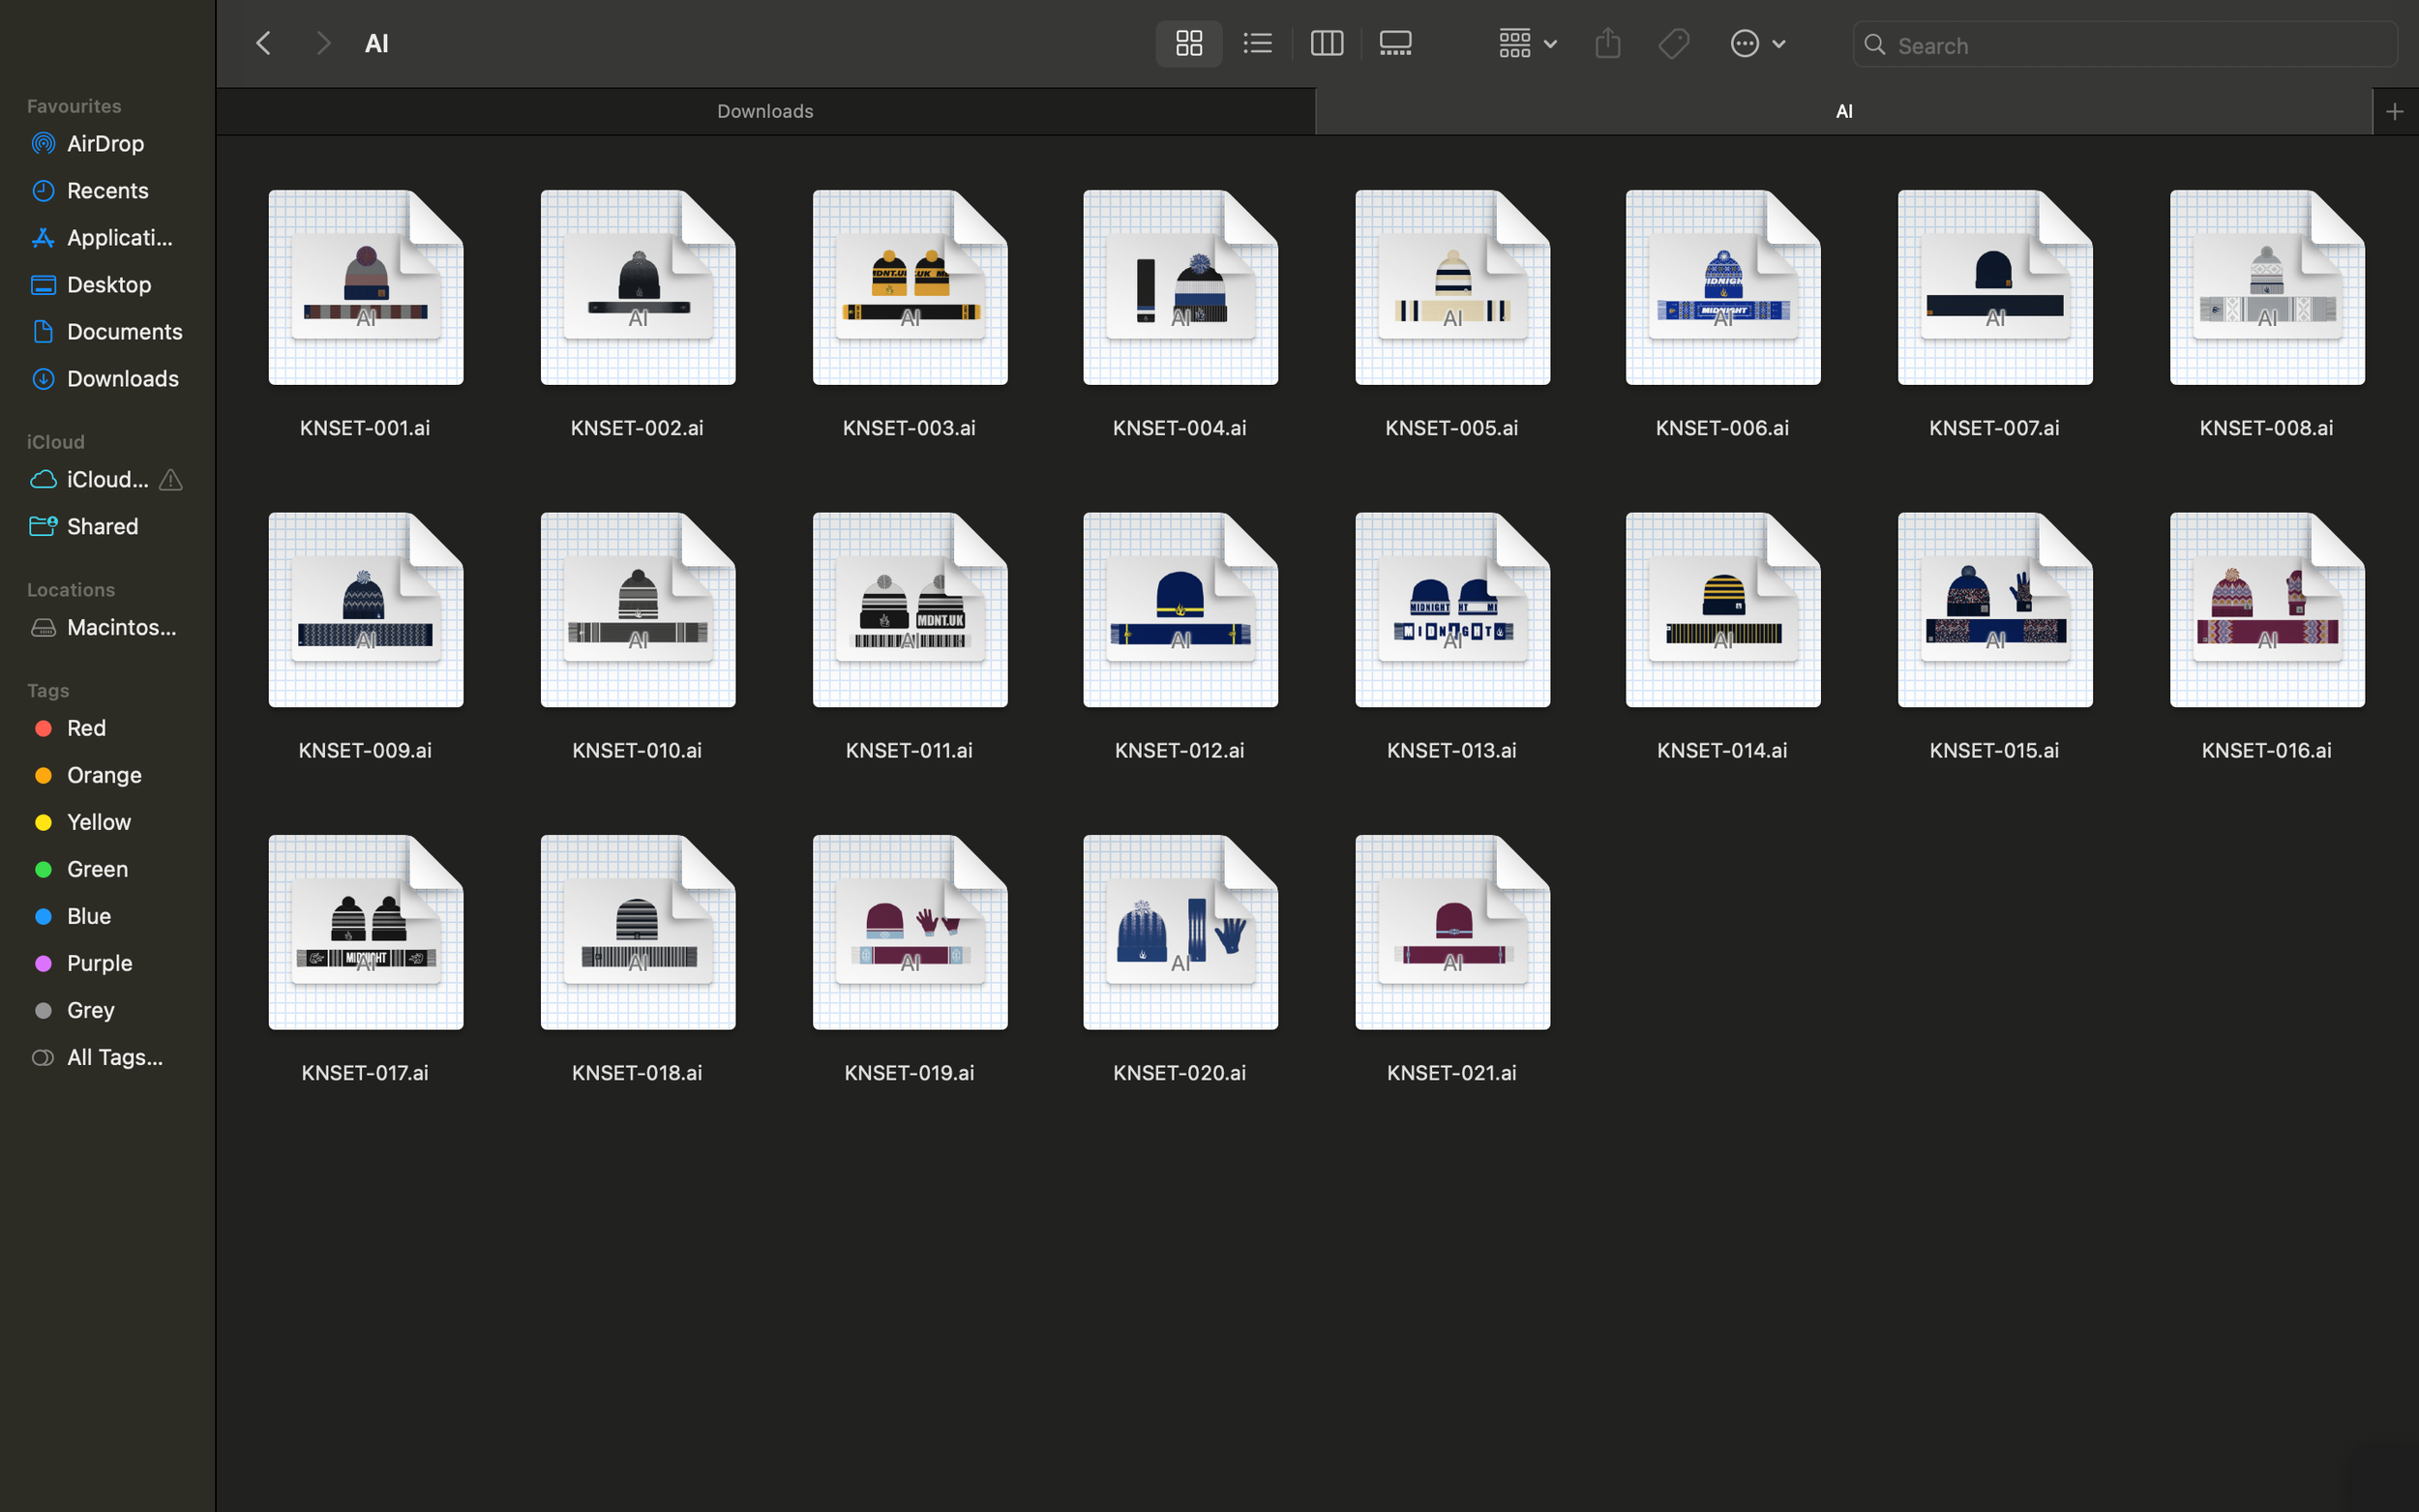Filter by the Purple tag
This screenshot has width=2419, height=1512.
tap(99, 963)
